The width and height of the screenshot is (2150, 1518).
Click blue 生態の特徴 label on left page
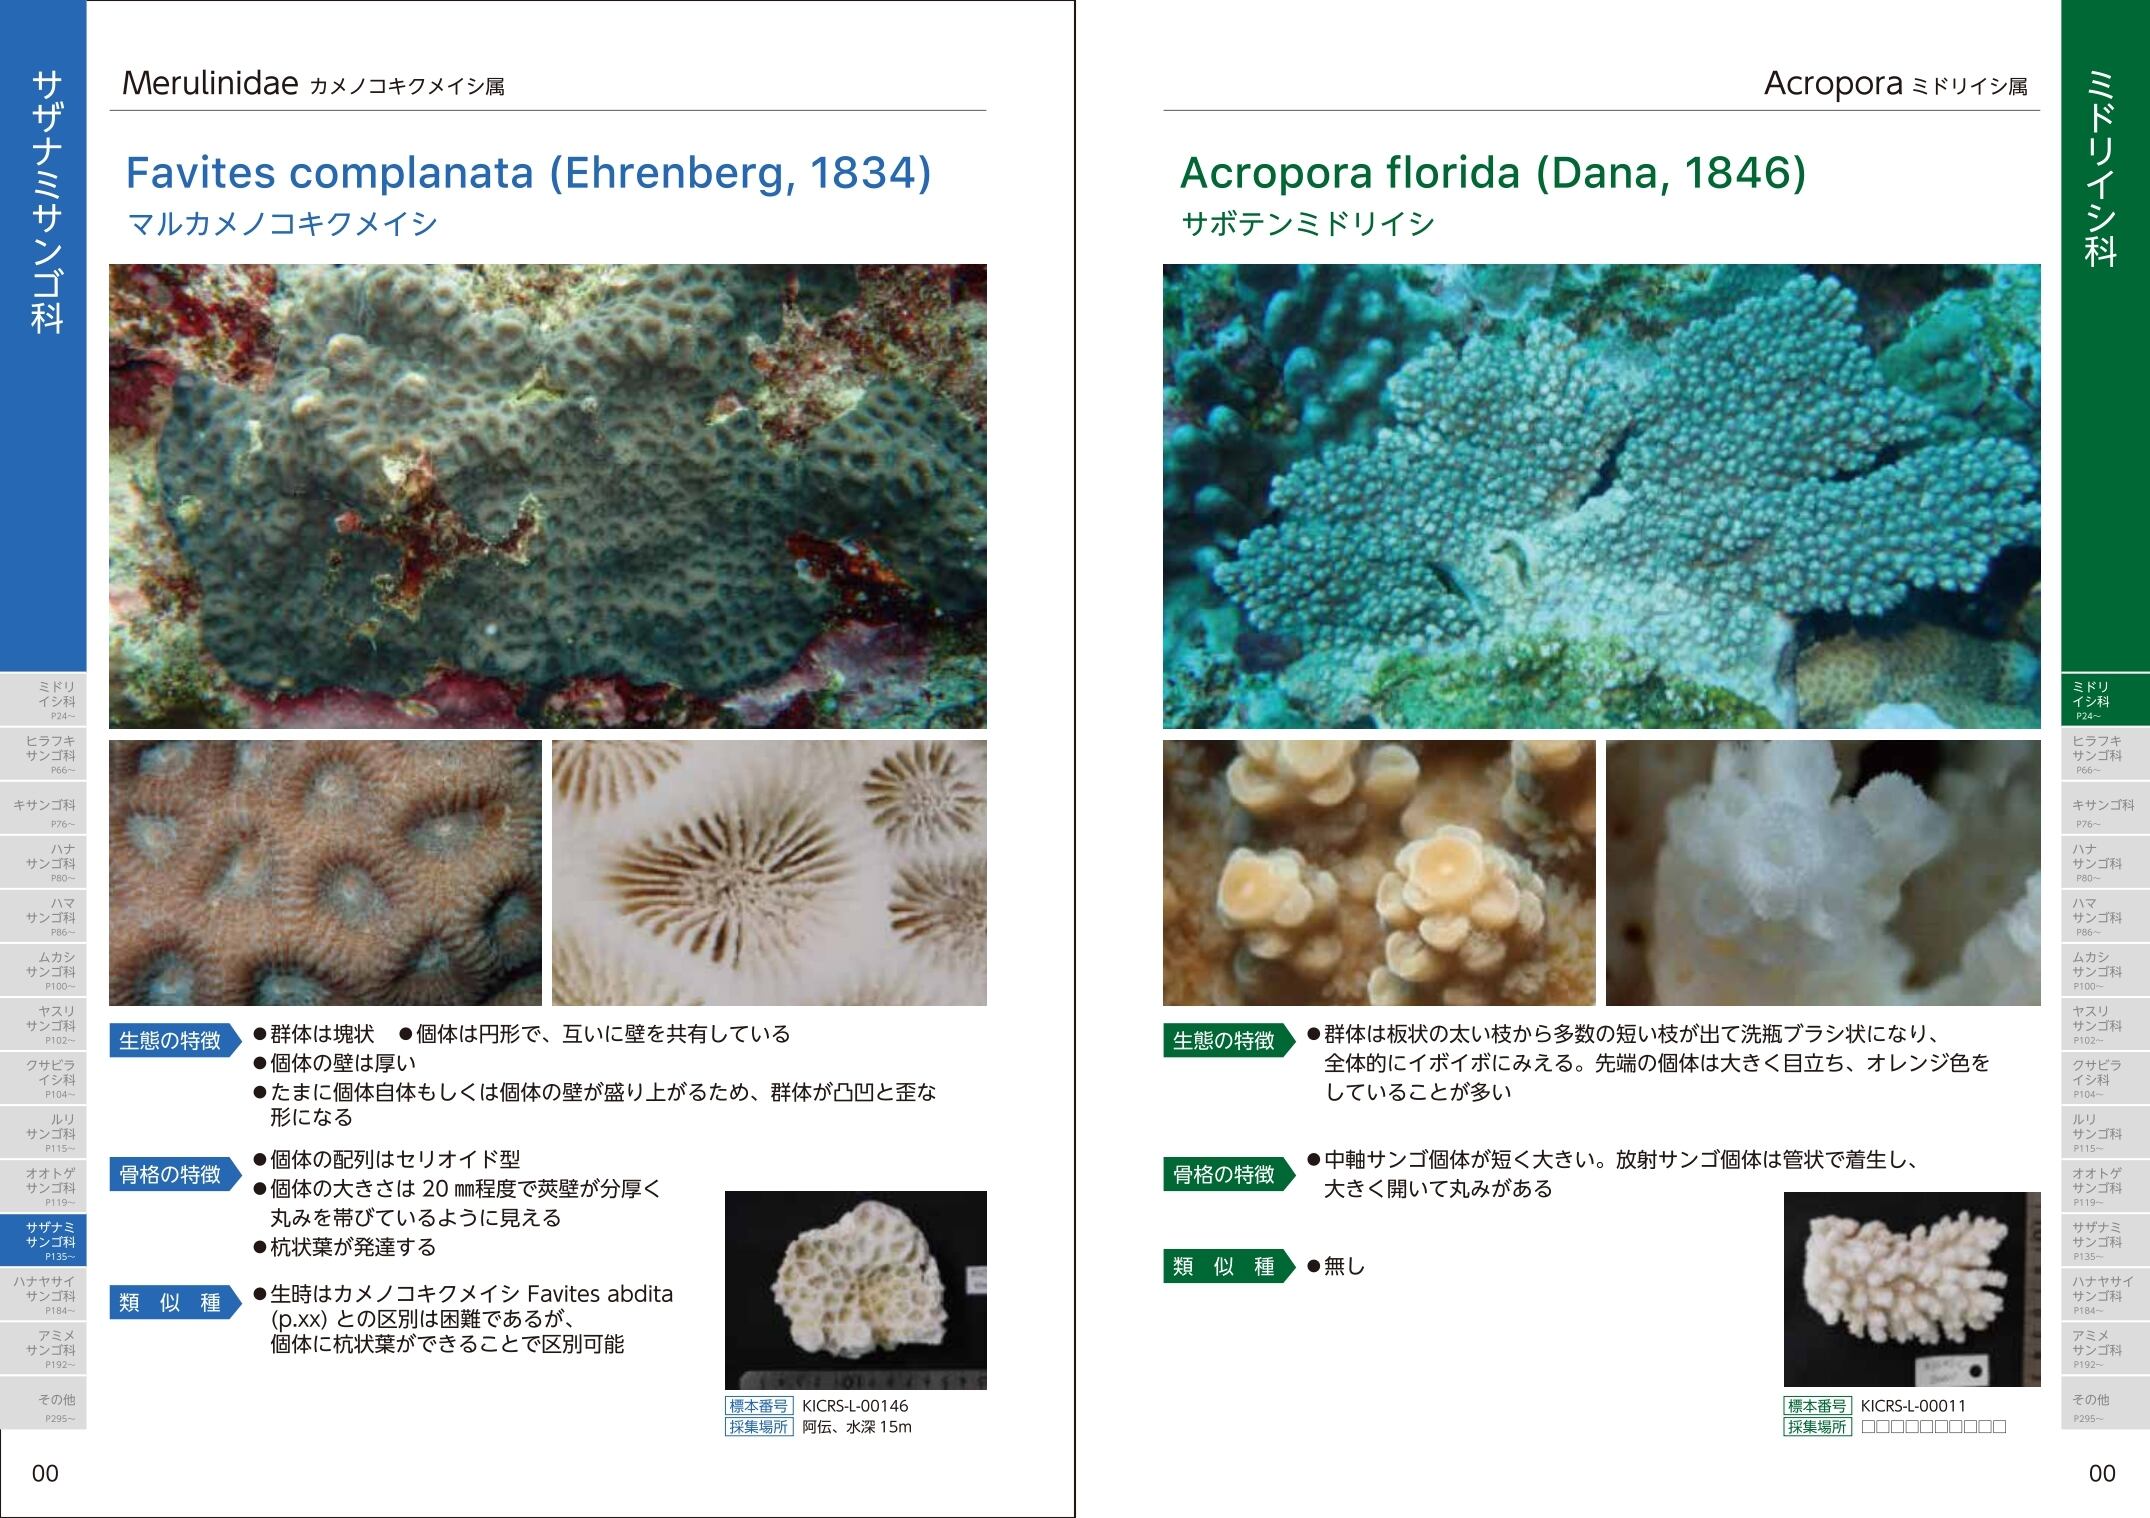pos(172,1041)
